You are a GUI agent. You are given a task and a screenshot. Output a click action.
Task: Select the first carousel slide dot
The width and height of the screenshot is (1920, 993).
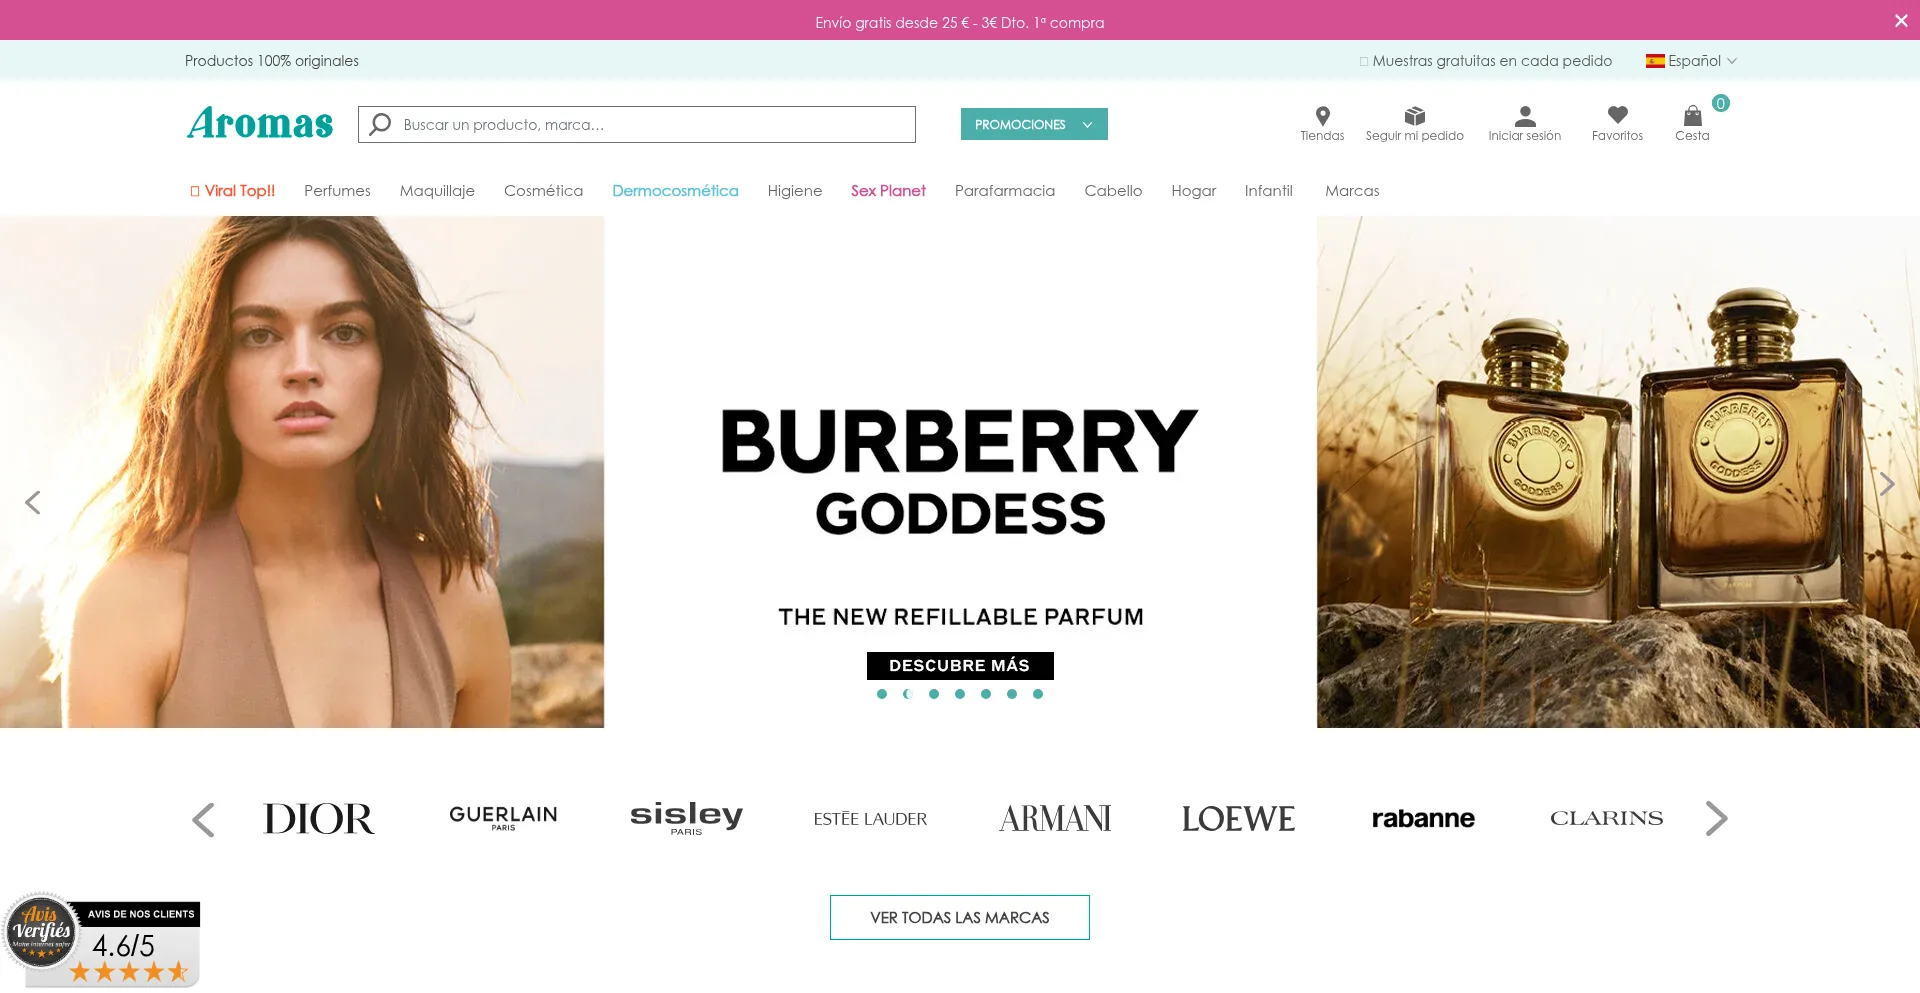coord(881,694)
